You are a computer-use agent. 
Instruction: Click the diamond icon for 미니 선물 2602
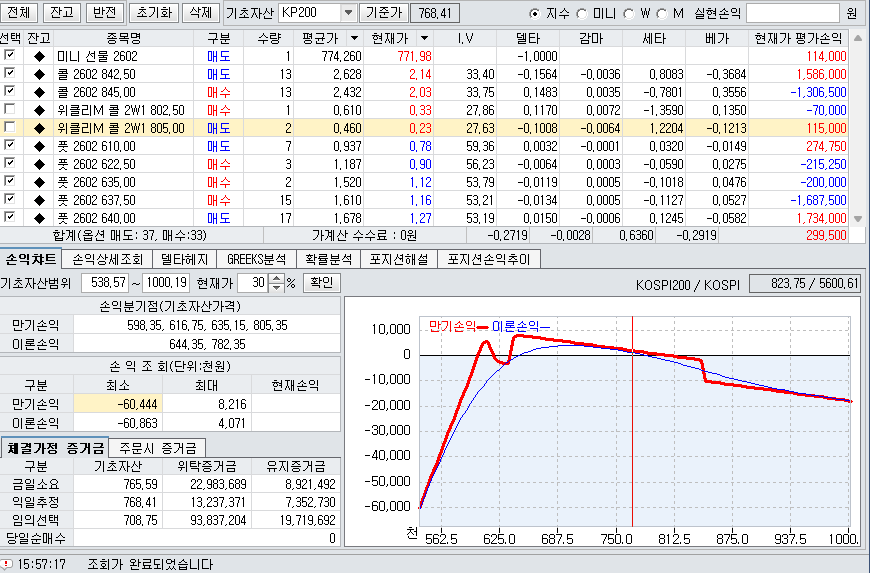pos(39,56)
